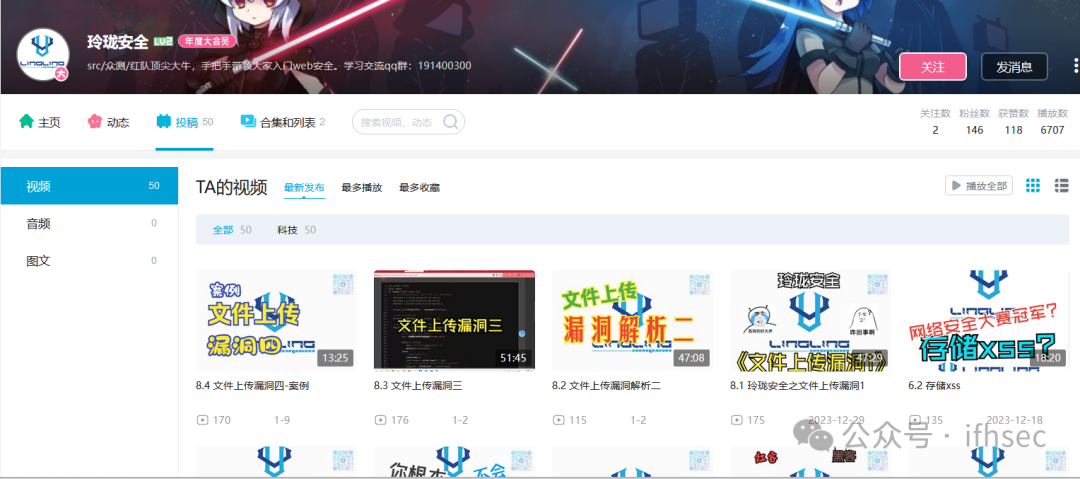The image size is (1080, 479).
Task: Click the TA的视频 heading
Action: click(231, 187)
